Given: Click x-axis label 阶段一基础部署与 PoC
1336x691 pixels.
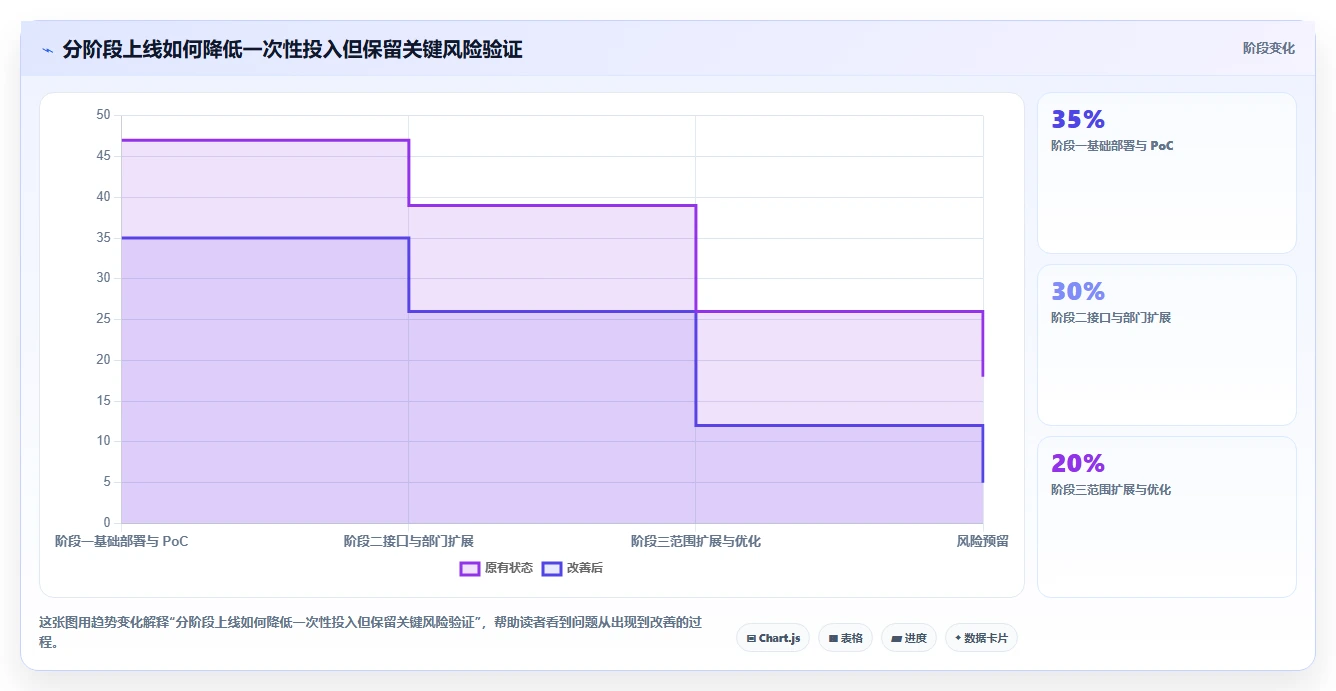Looking at the screenshot, I should 121,541.
